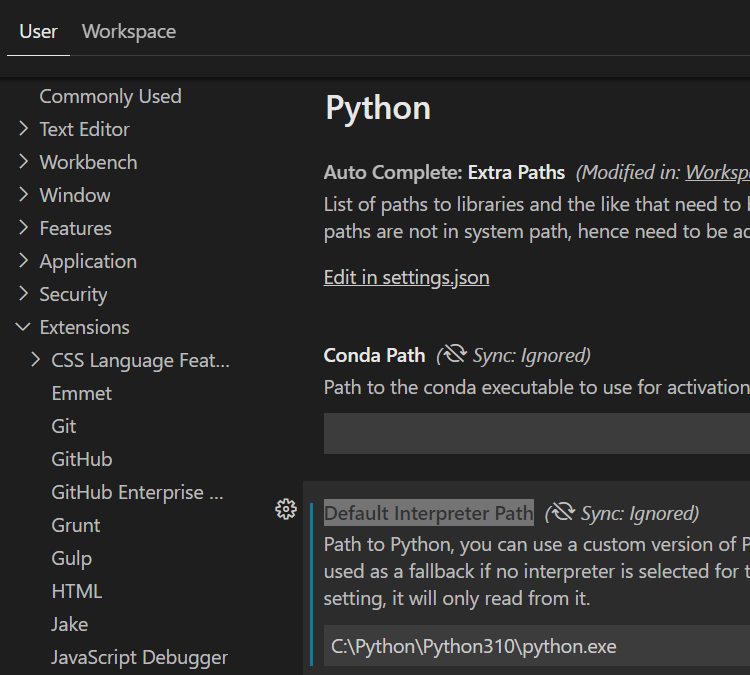The image size is (750, 675).
Task: Click the Default Interpreter Path text box
Action: pyautogui.click(x=537, y=646)
